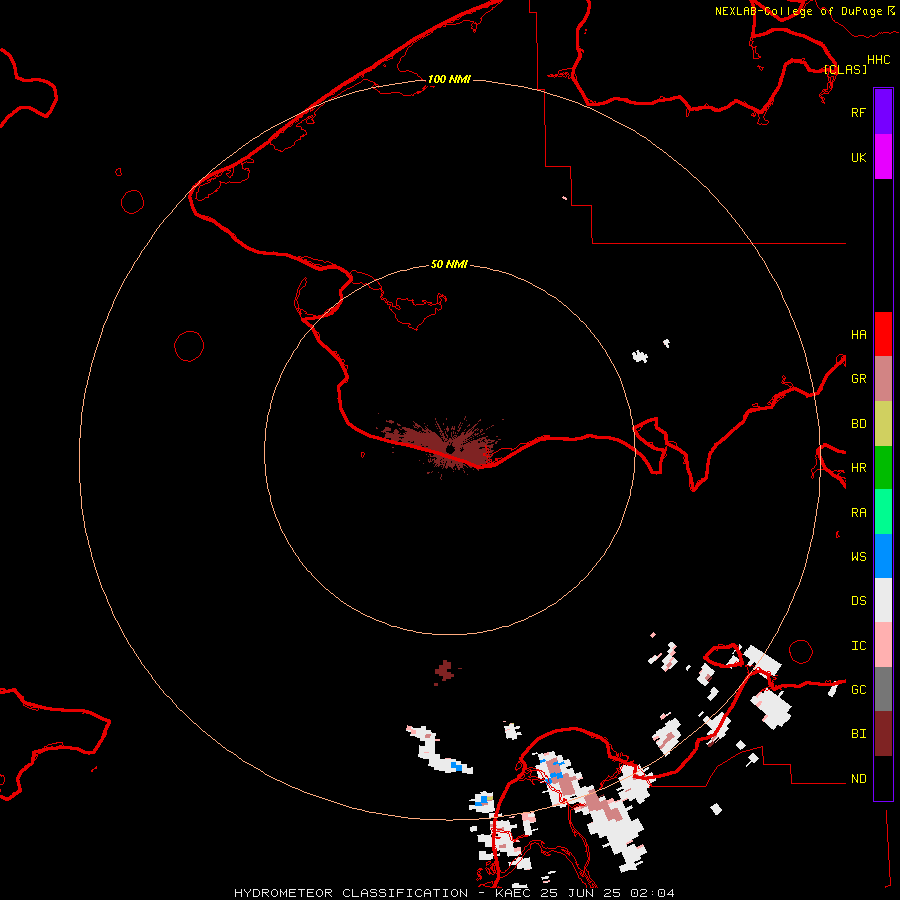Click the KAEC station identifier in the caption
The image size is (900, 900).
[513, 893]
